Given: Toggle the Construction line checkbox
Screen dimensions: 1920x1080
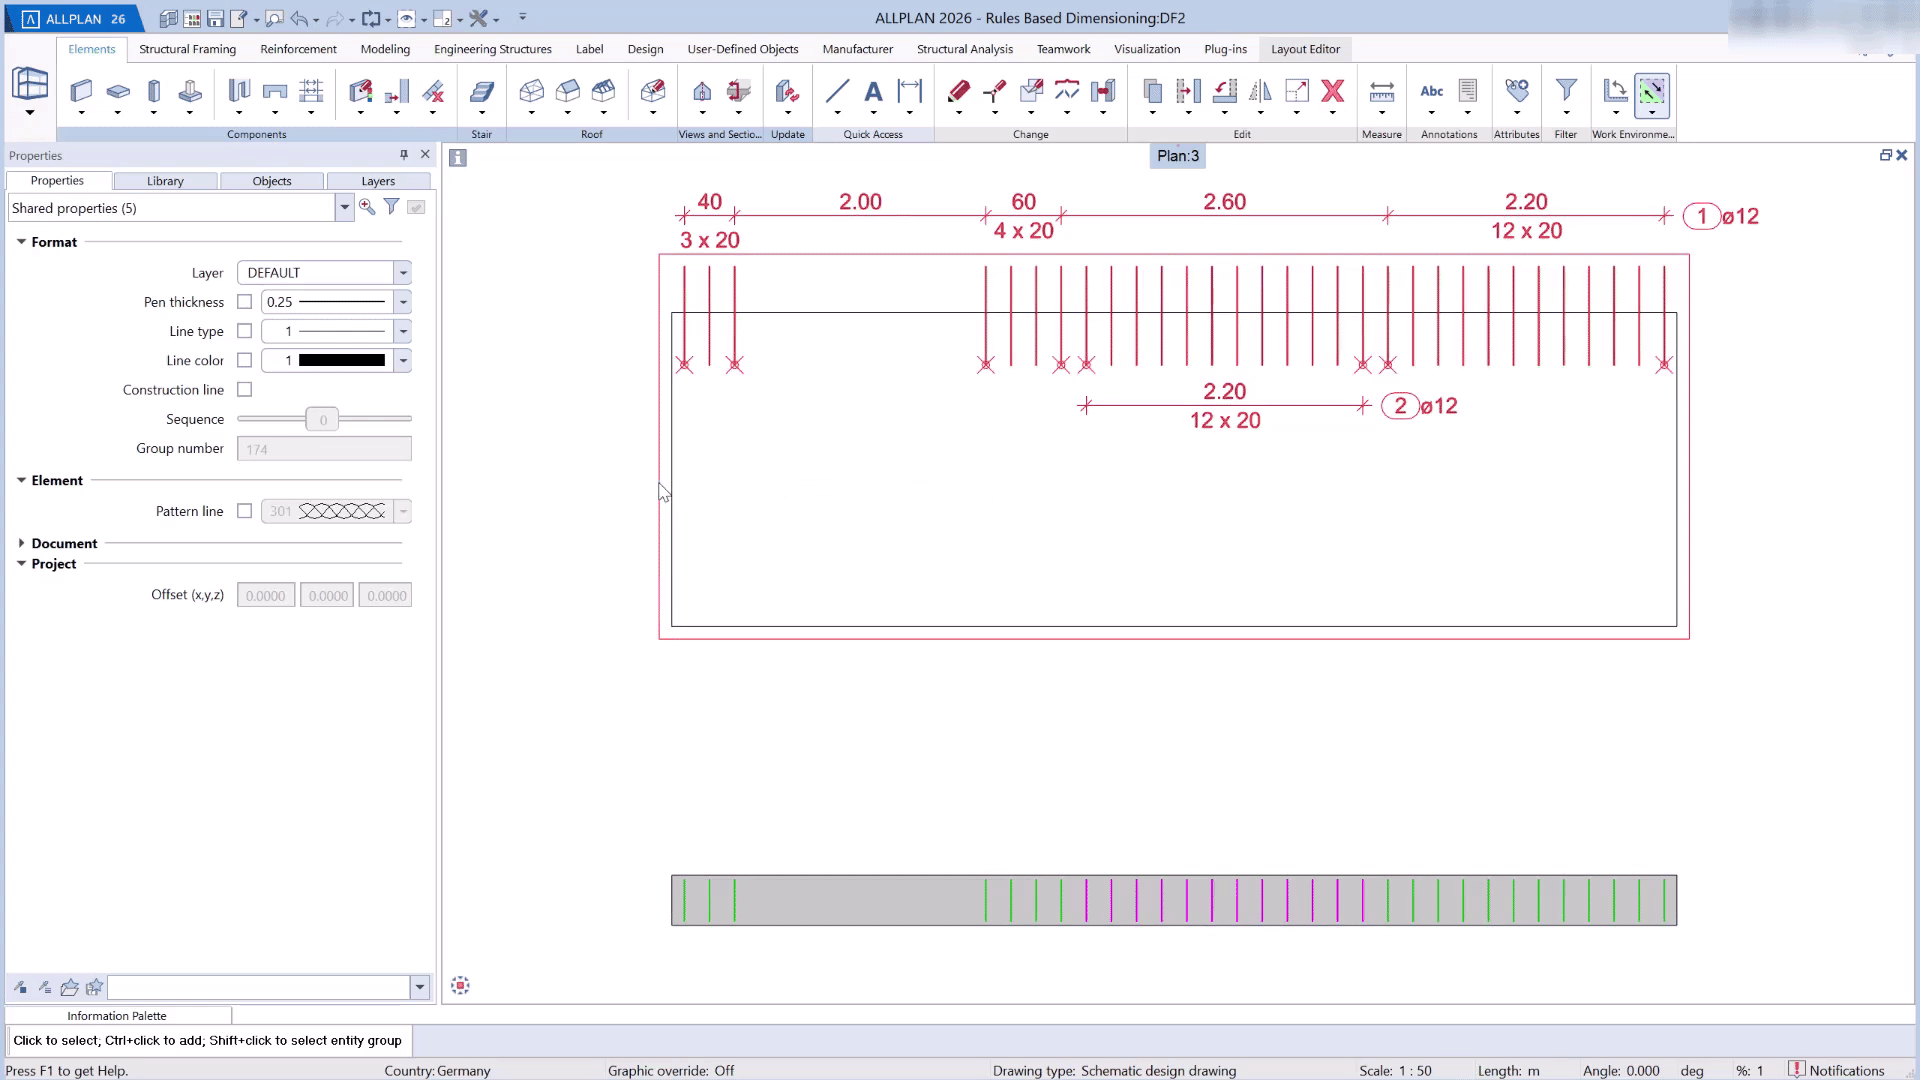Looking at the screenshot, I should 244,390.
